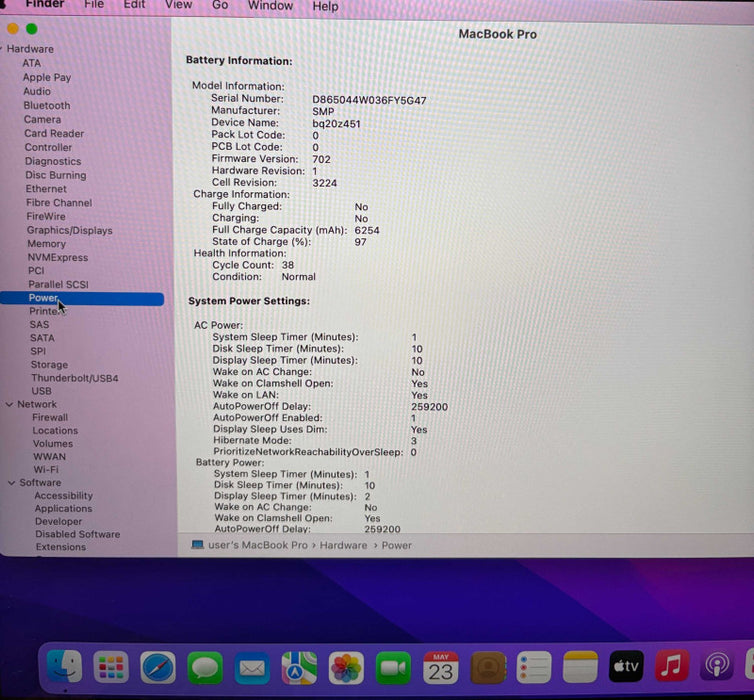Select SATA in the sidebar
The width and height of the screenshot is (754, 700).
pyautogui.click(x=42, y=338)
